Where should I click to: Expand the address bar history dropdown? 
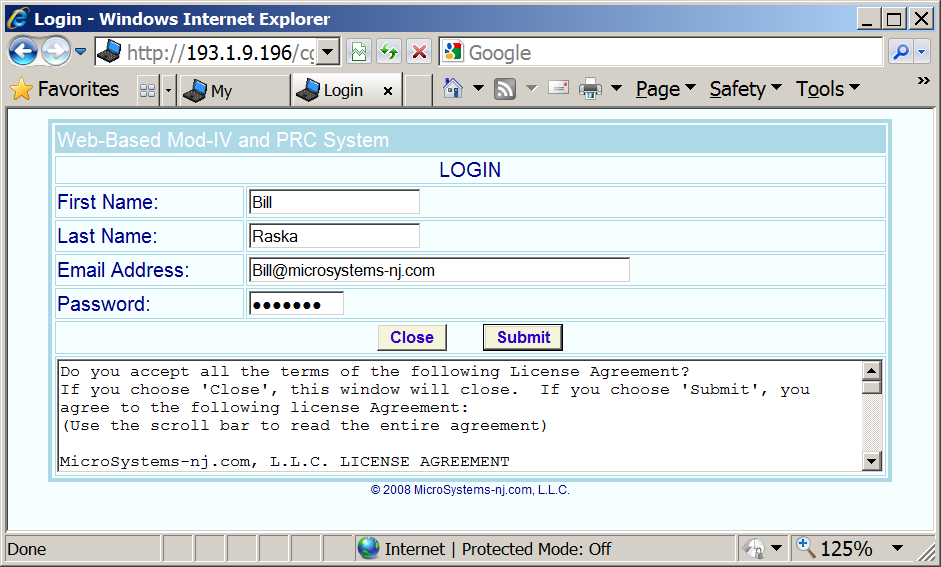click(x=329, y=52)
